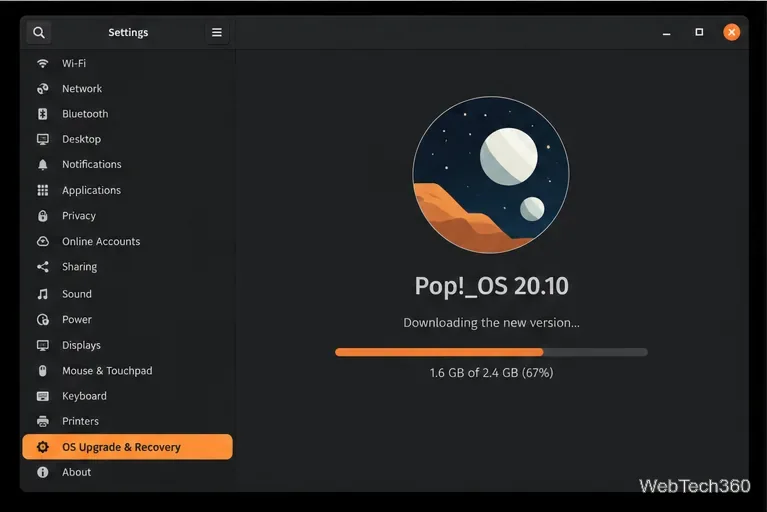
Task: Click the Bluetooth icon in sidebar
Action: [43, 114]
